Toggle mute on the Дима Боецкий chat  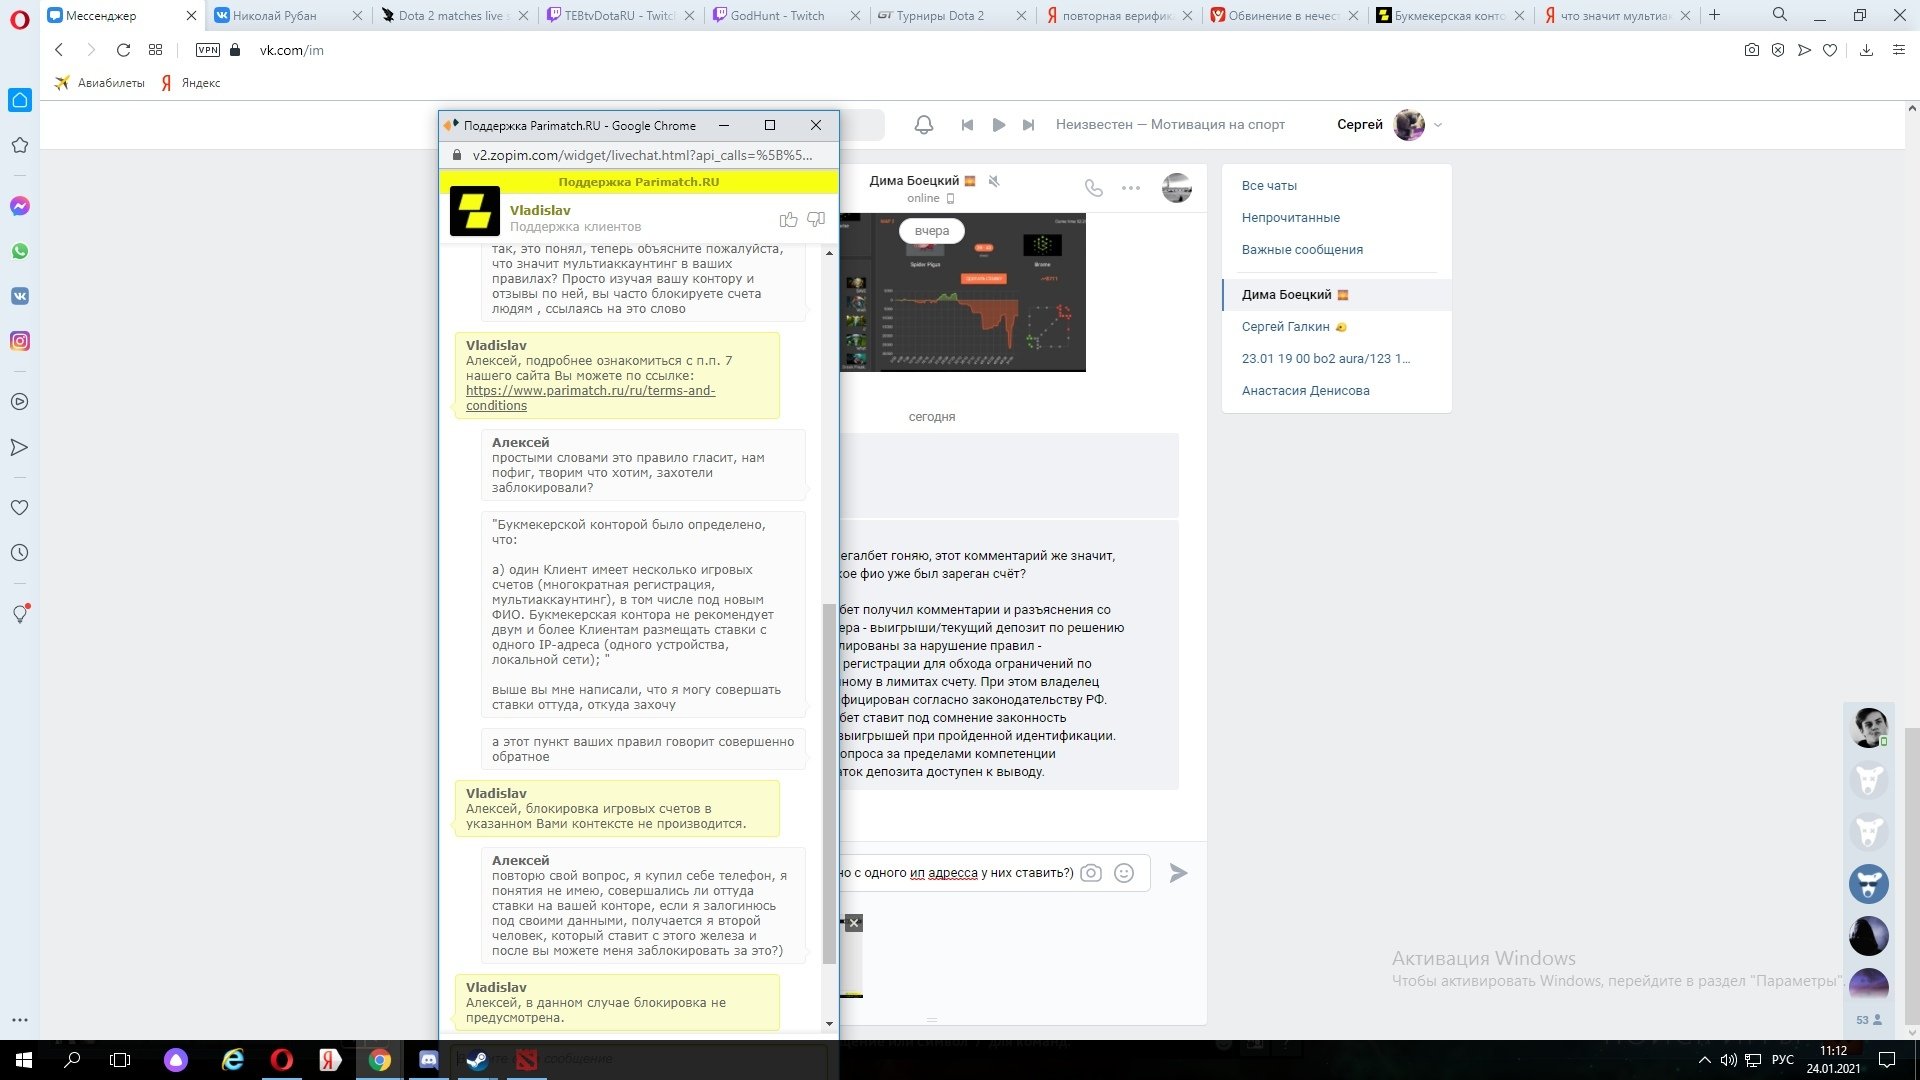tap(994, 181)
